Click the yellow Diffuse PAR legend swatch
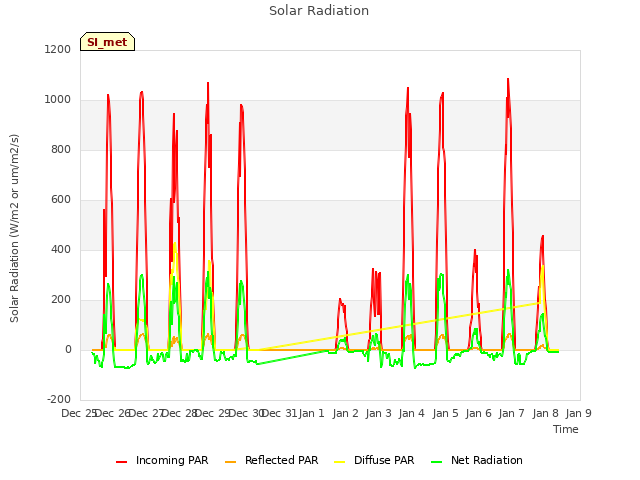 tap(340, 461)
